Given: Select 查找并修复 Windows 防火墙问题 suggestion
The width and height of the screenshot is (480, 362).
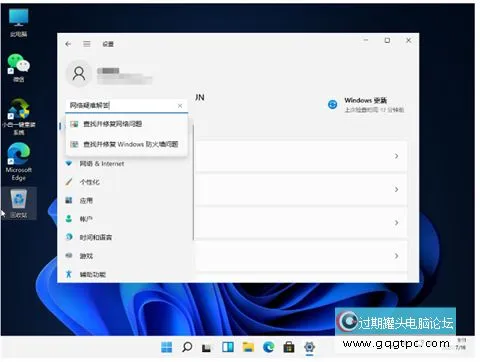Looking at the screenshot, I should pyautogui.click(x=127, y=144).
